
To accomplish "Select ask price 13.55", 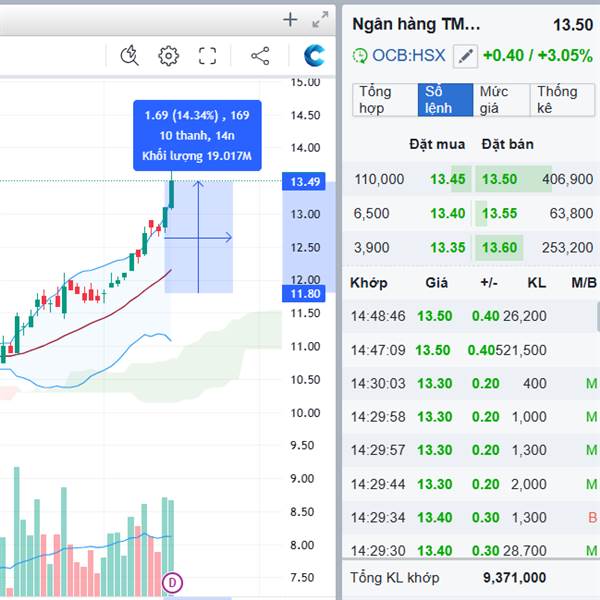I will tap(499, 213).
